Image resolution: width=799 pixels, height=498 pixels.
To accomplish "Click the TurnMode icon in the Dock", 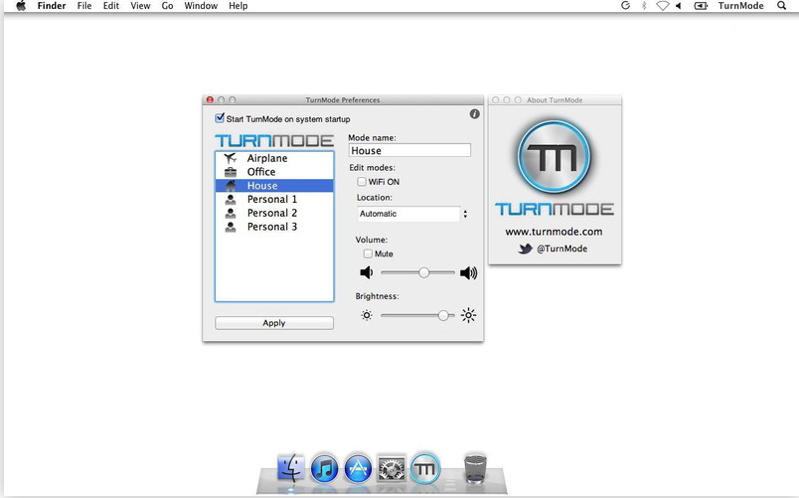I will pyautogui.click(x=425, y=467).
